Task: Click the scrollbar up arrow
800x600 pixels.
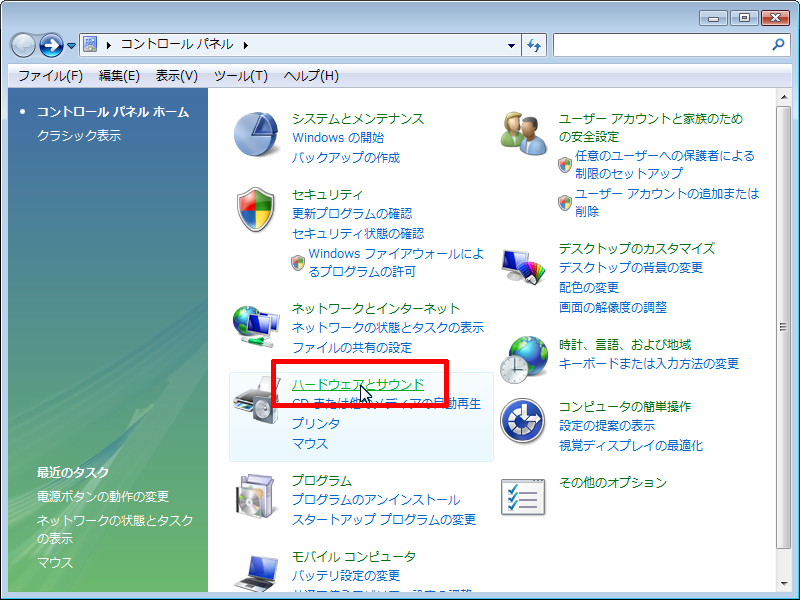Action: pos(784,97)
